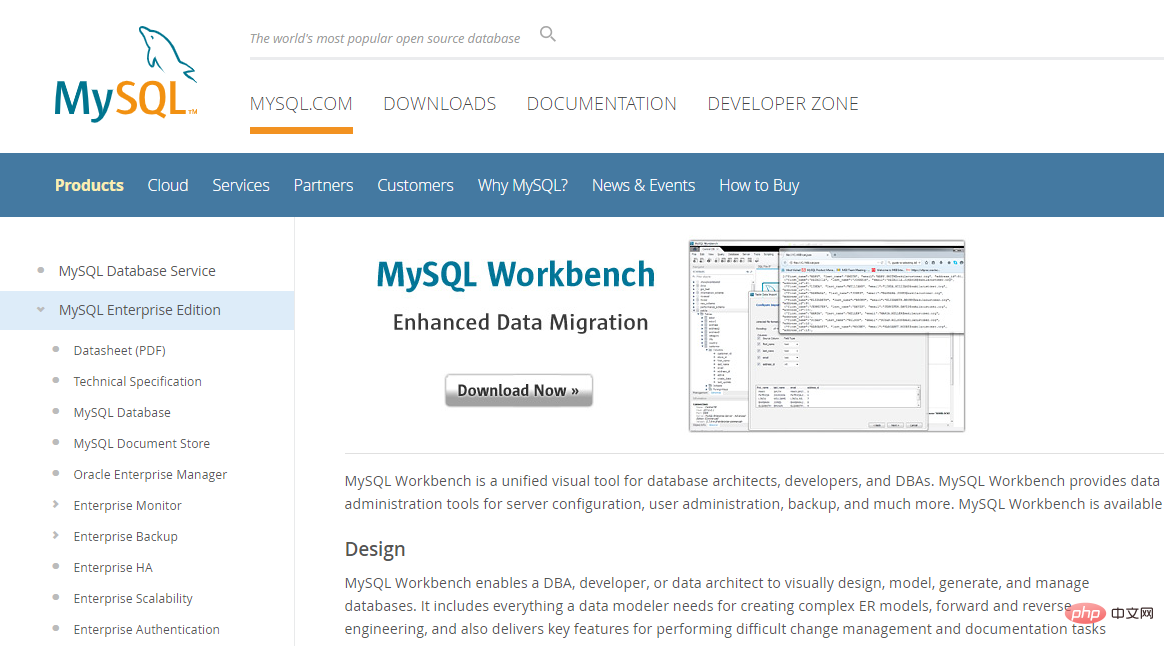Screen dimensions: 1164x646
Task: Collapse the MySQL Enterprise Edition arrow
Action: pos(41,310)
